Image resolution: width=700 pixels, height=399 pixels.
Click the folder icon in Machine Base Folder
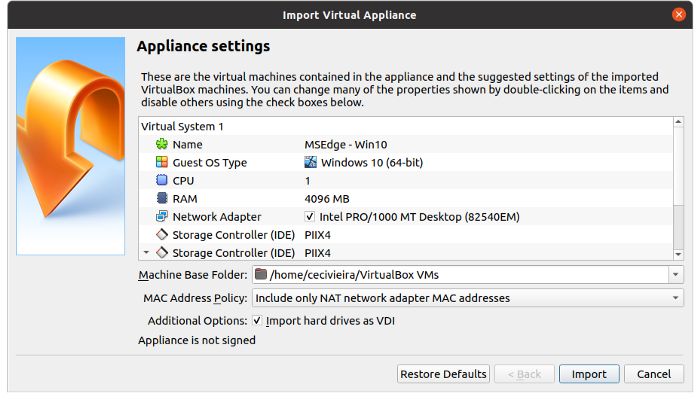[x=261, y=274]
